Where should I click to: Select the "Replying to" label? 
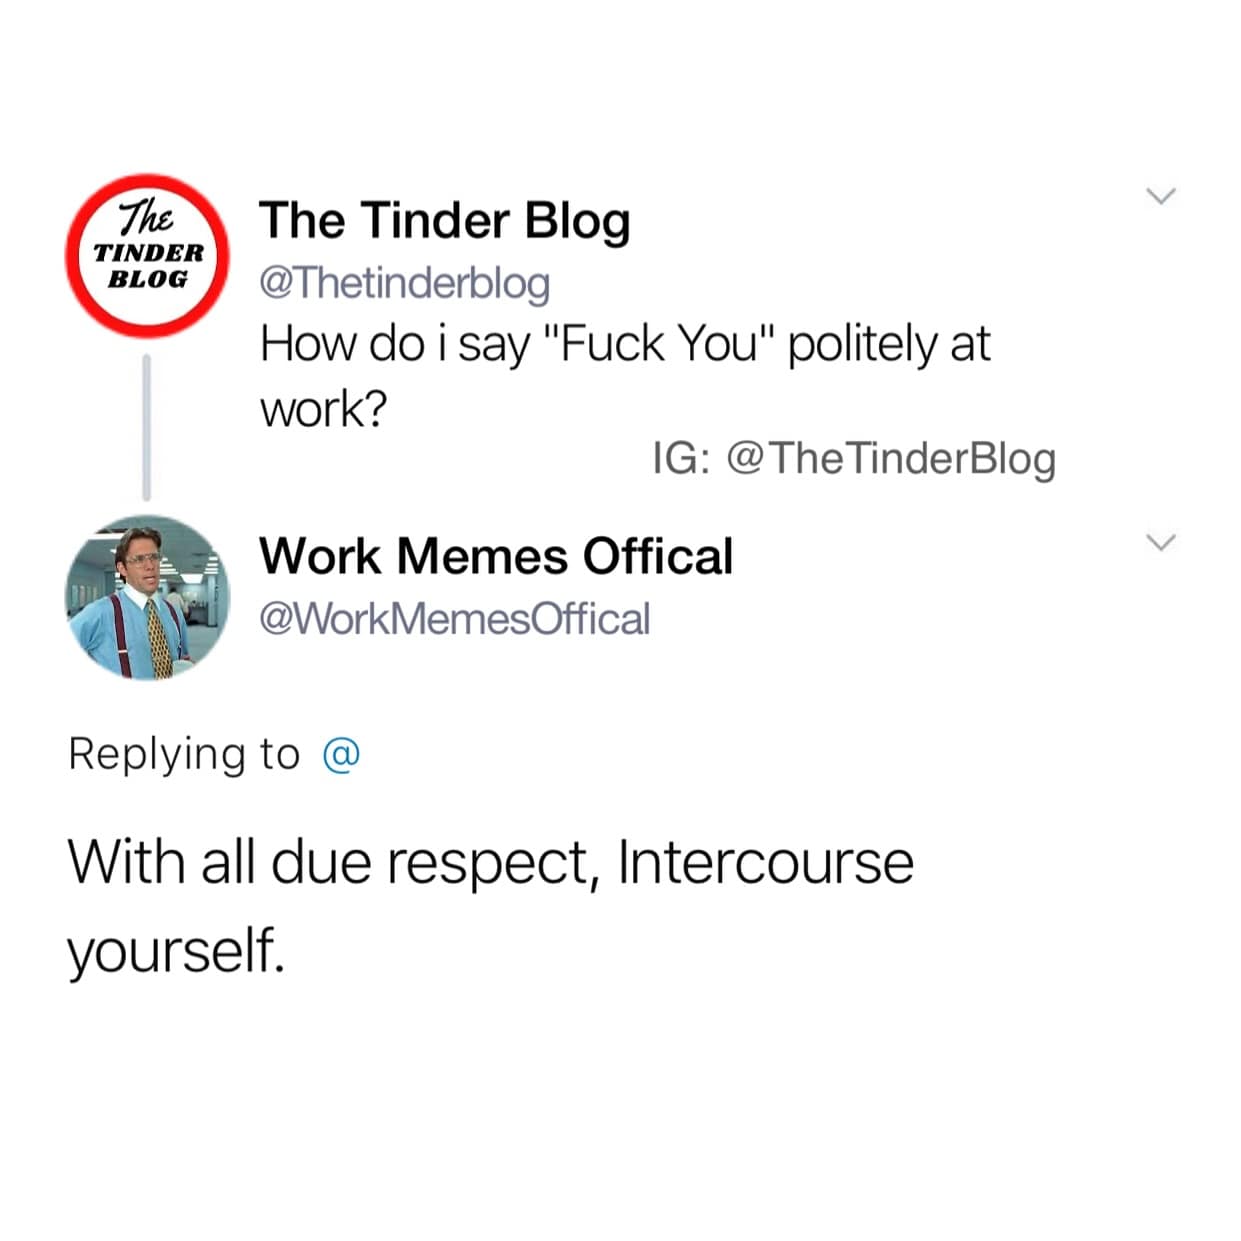click(184, 754)
